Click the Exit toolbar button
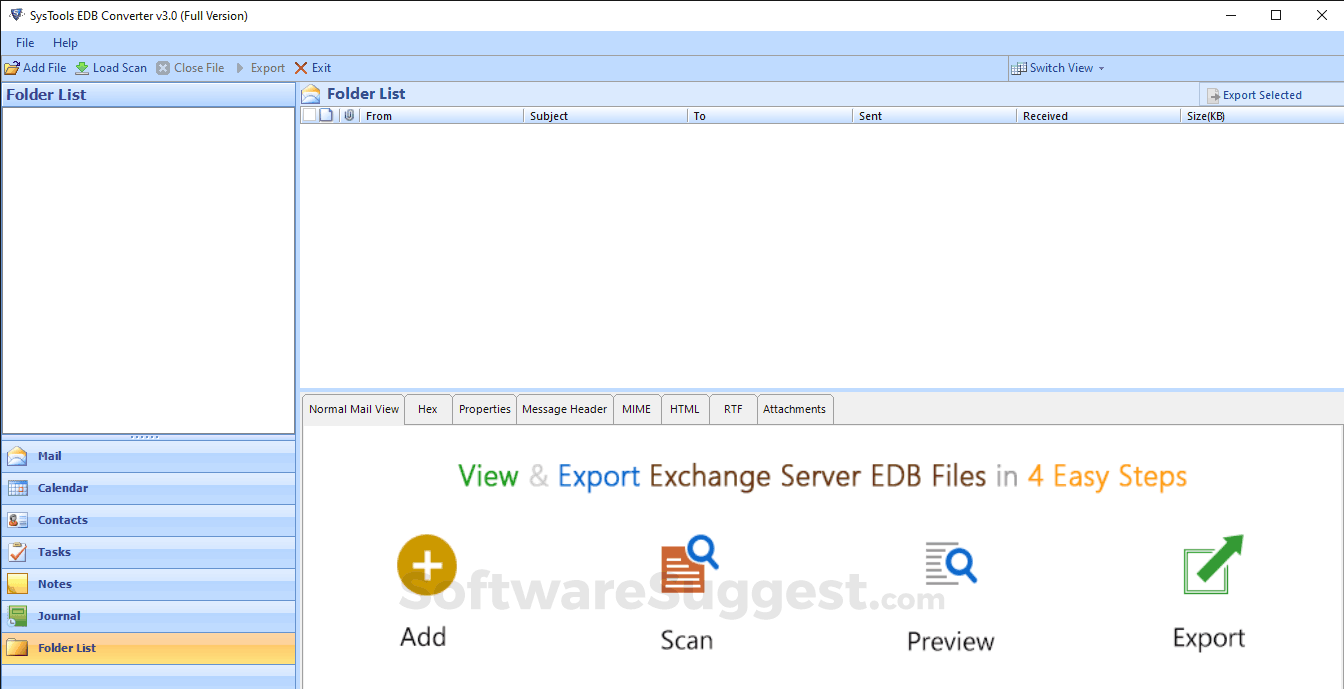This screenshot has width=1344, height=689. pyautogui.click(x=313, y=68)
